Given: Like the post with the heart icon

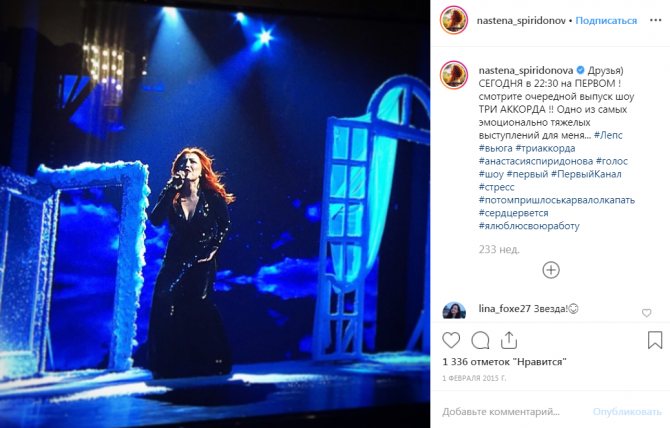Looking at the screenshot, I should tap(451, 340).
